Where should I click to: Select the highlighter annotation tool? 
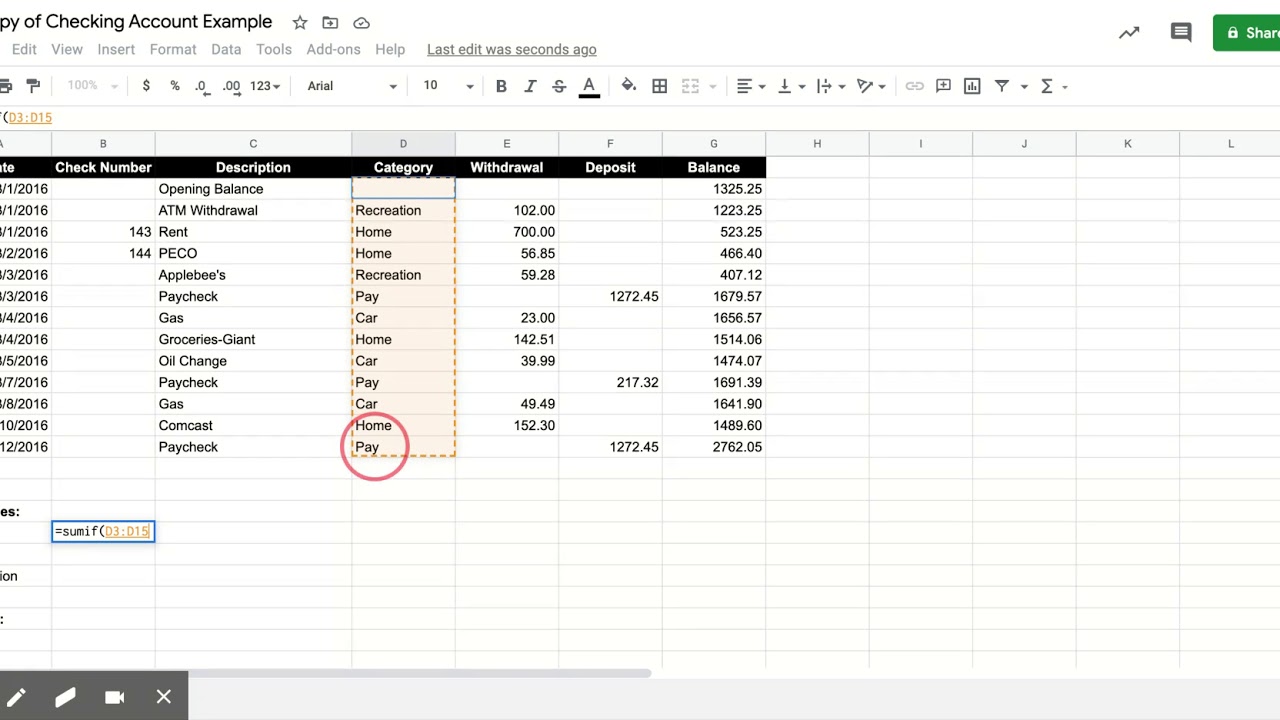coord(65,697)
